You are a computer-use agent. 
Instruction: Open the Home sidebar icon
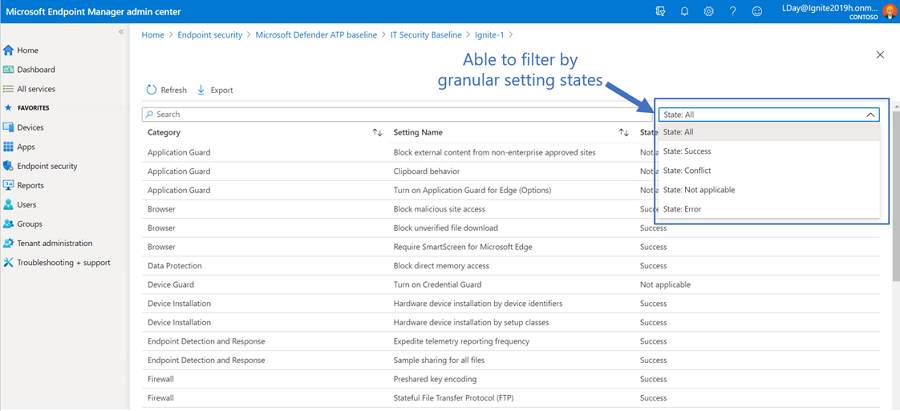point(9,51)
